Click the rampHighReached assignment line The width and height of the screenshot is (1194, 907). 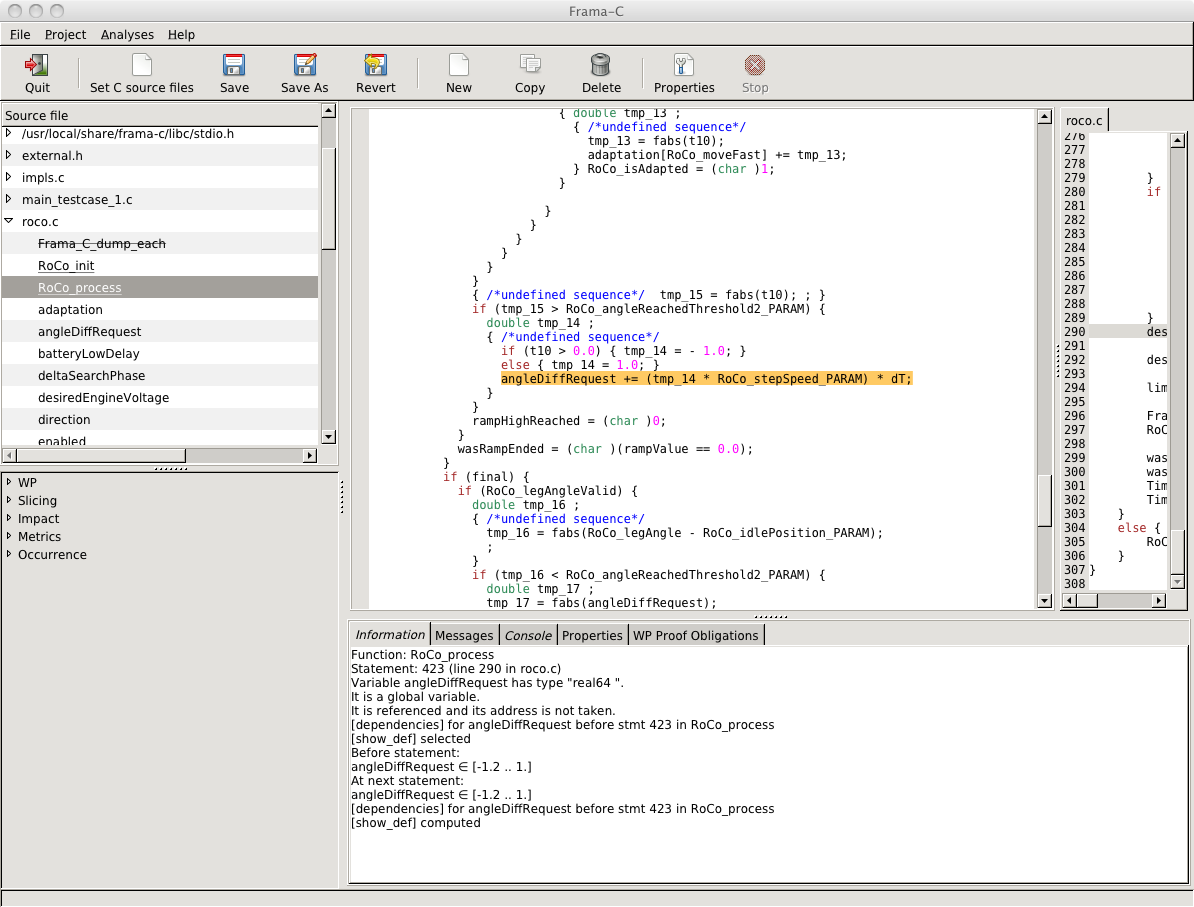(569, 421)
